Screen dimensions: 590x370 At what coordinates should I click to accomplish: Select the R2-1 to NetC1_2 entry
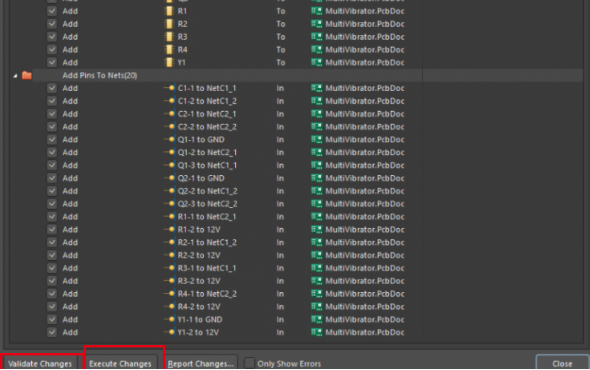207,242
